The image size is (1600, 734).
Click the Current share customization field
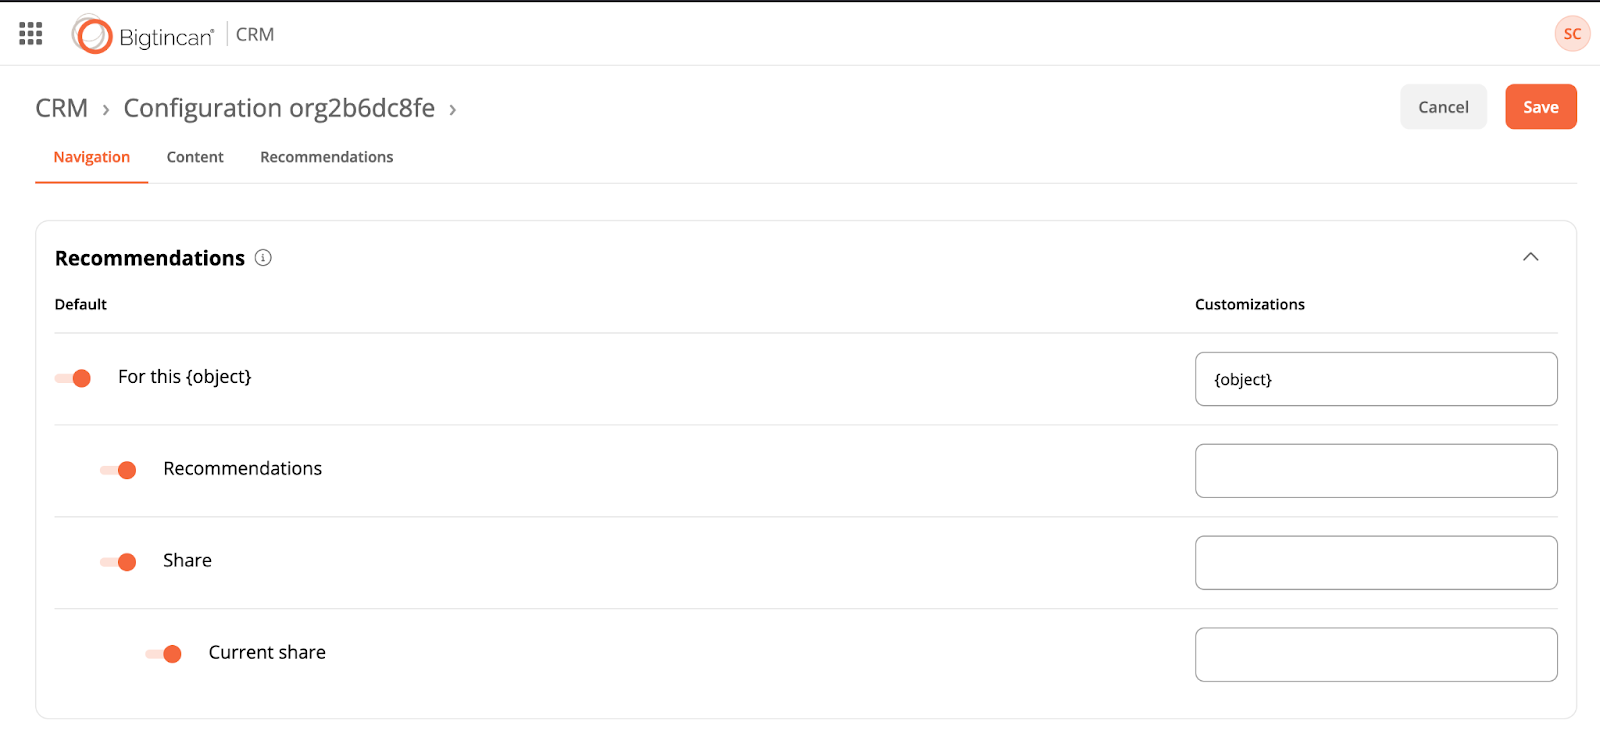click(x=1375, y=655)
